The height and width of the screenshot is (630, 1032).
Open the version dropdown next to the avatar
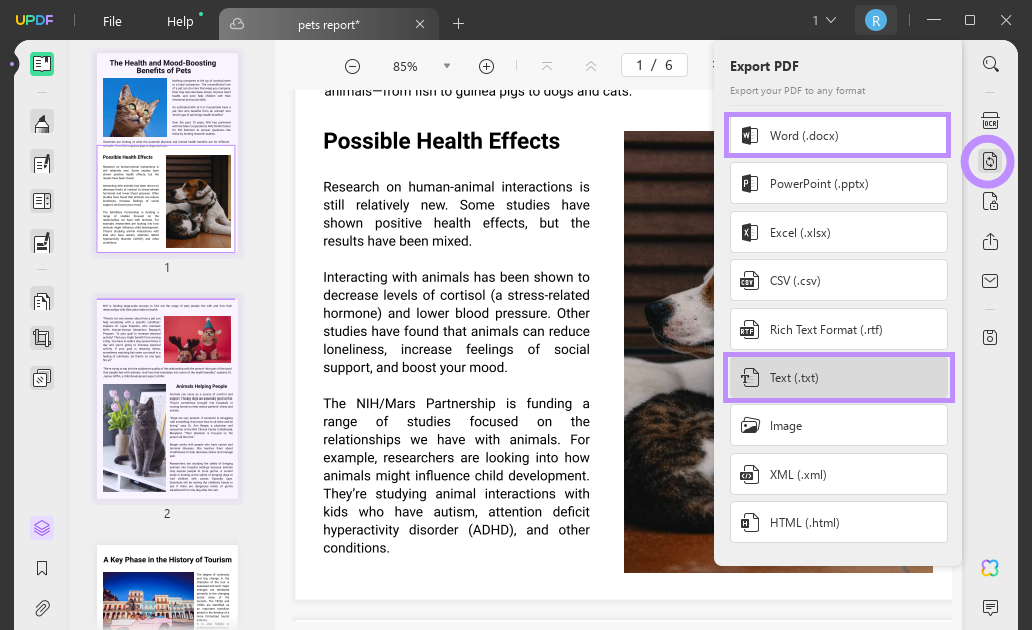(822, 19)
